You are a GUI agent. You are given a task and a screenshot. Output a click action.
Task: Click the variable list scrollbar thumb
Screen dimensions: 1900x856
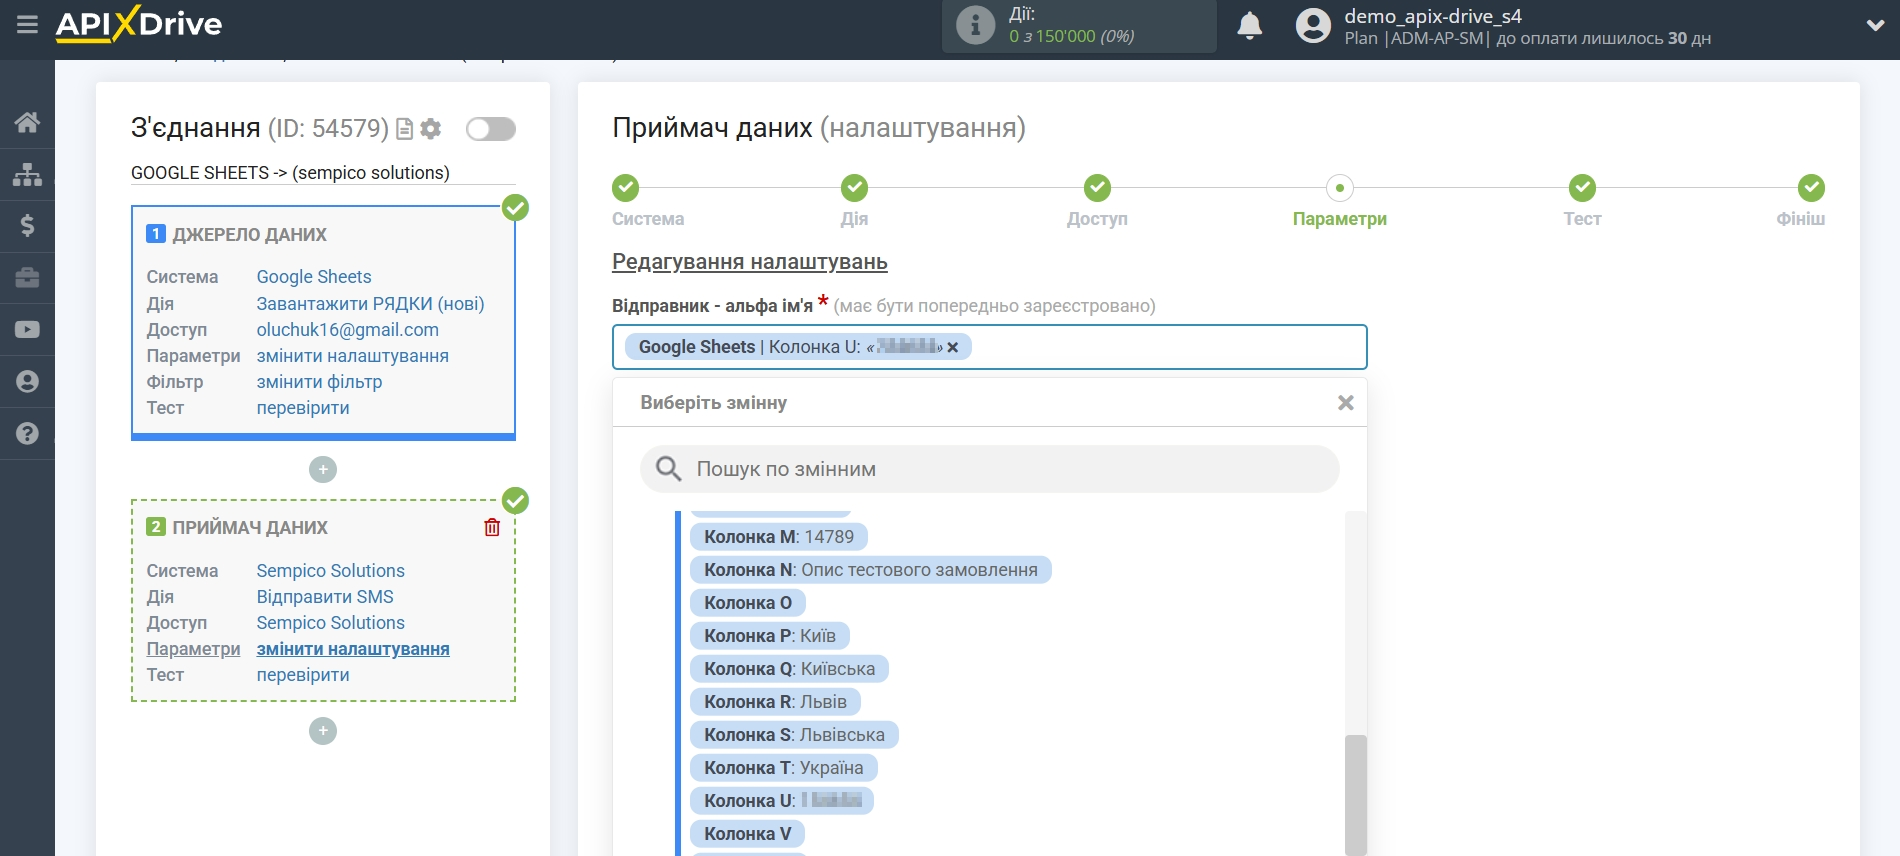pyautogui.click(x=1356, y=795)
